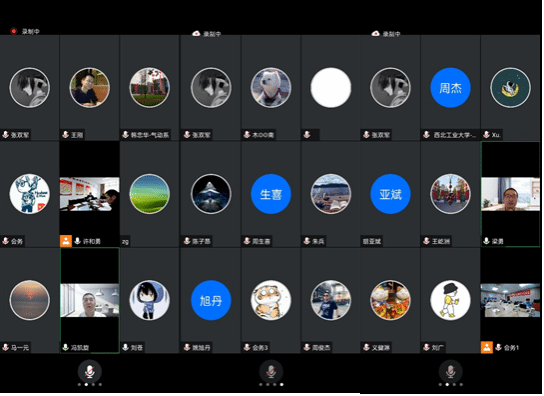
Task: Click the cloud recording icon above 周杰's column
Action: pyautogui.click(x=375, y=34)
